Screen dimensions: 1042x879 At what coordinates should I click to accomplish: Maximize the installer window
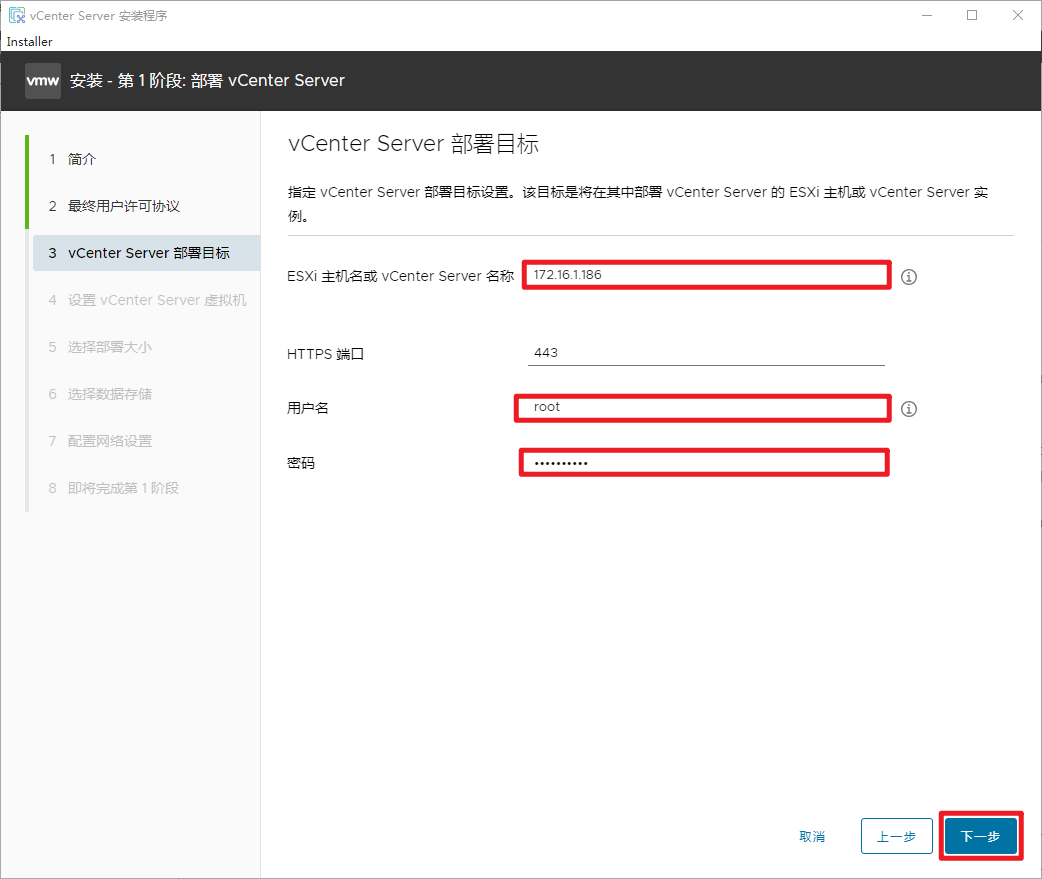[x=972, y=15]
